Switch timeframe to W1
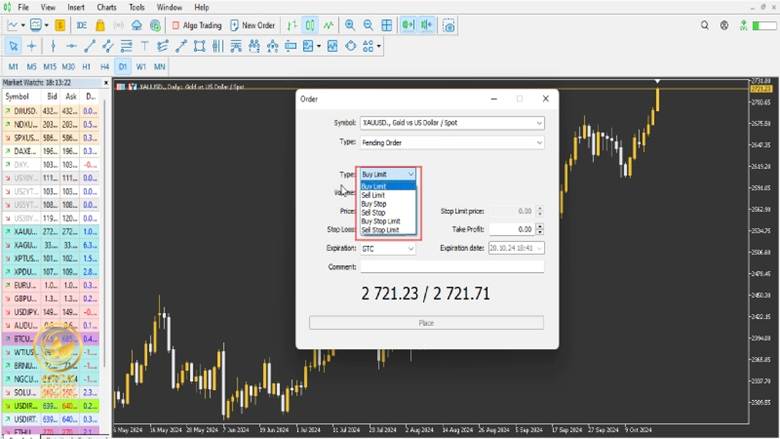780x439 pixels. click(x=141, y=67)
